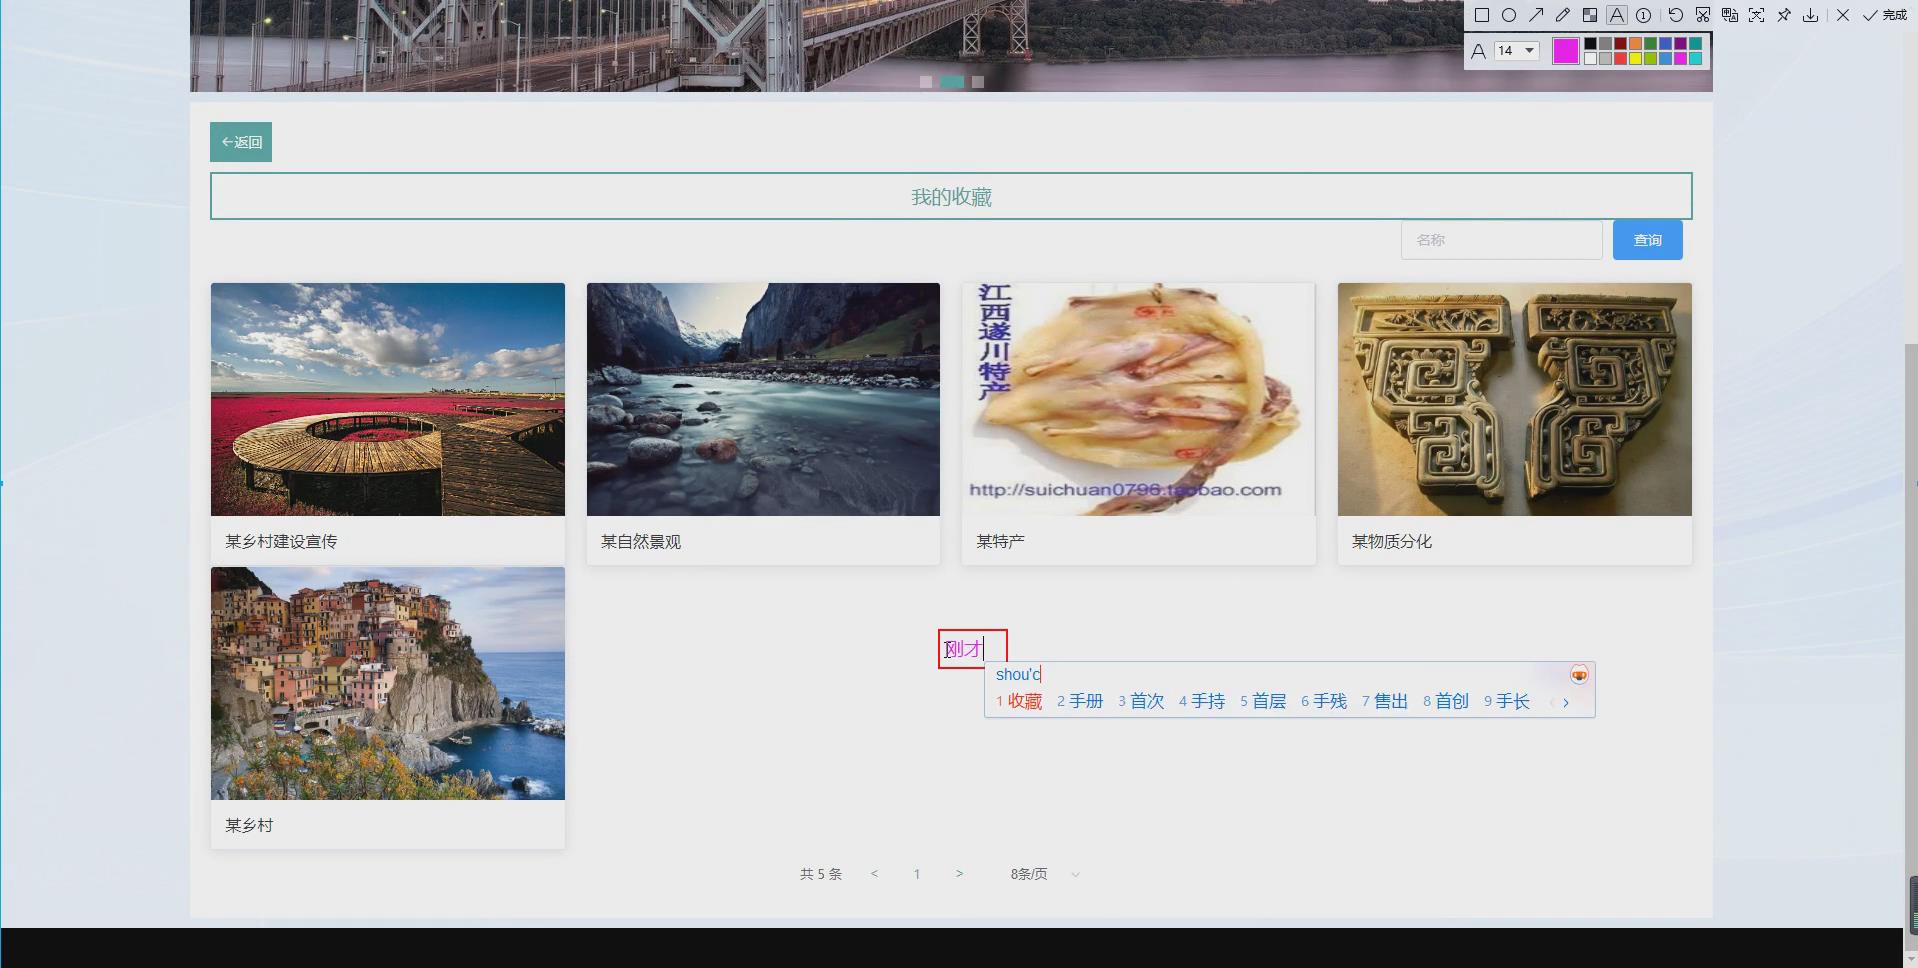This screenshot has height=968, width=1918.
Task: Undo the last annotation
Action: [1675, 15]
